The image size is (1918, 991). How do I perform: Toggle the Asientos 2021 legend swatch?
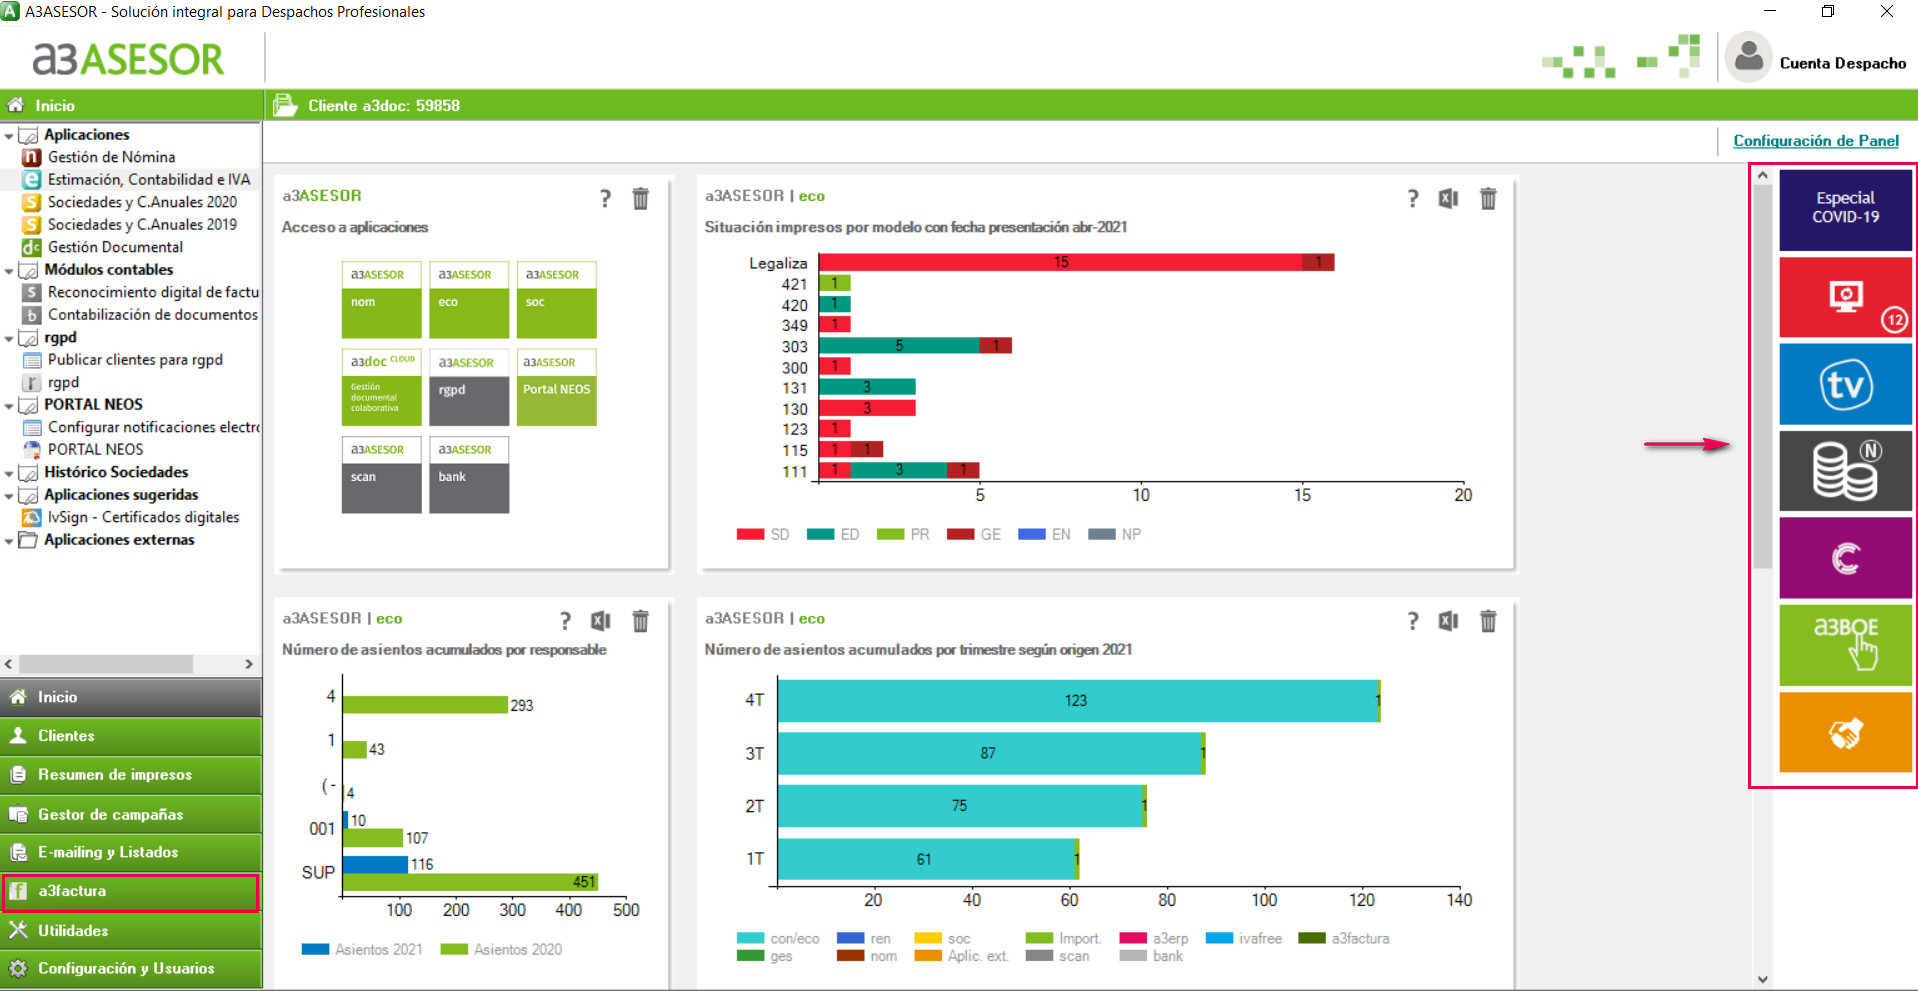pyautogui.click(x=315, y=950)
